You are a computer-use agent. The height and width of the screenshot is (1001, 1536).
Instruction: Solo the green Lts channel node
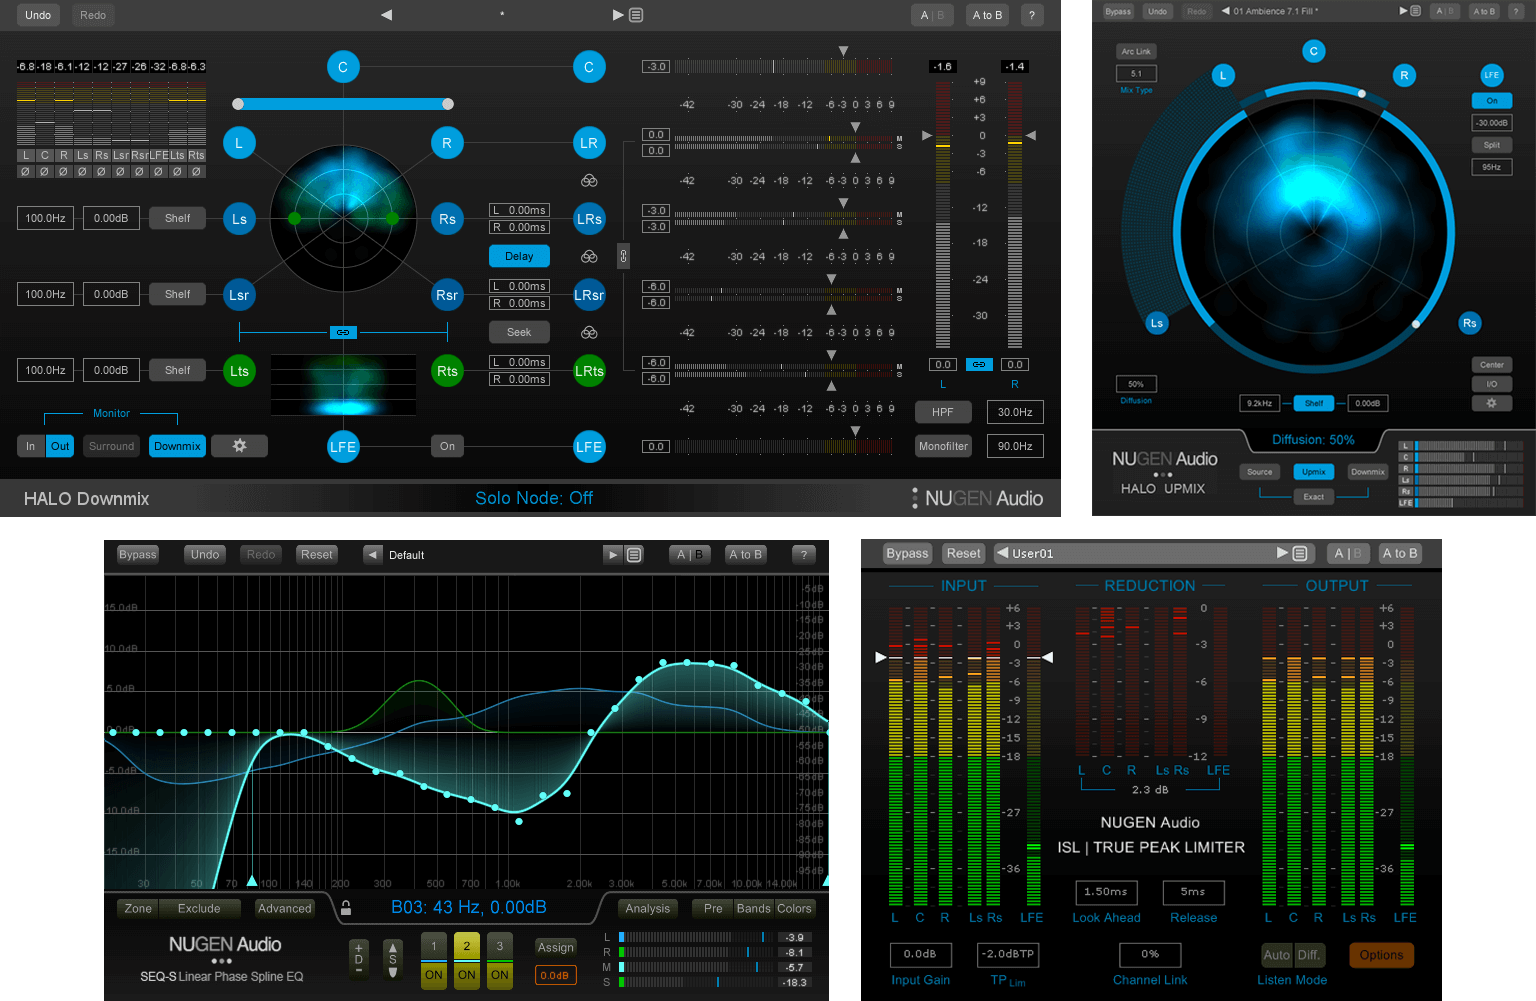239,371
